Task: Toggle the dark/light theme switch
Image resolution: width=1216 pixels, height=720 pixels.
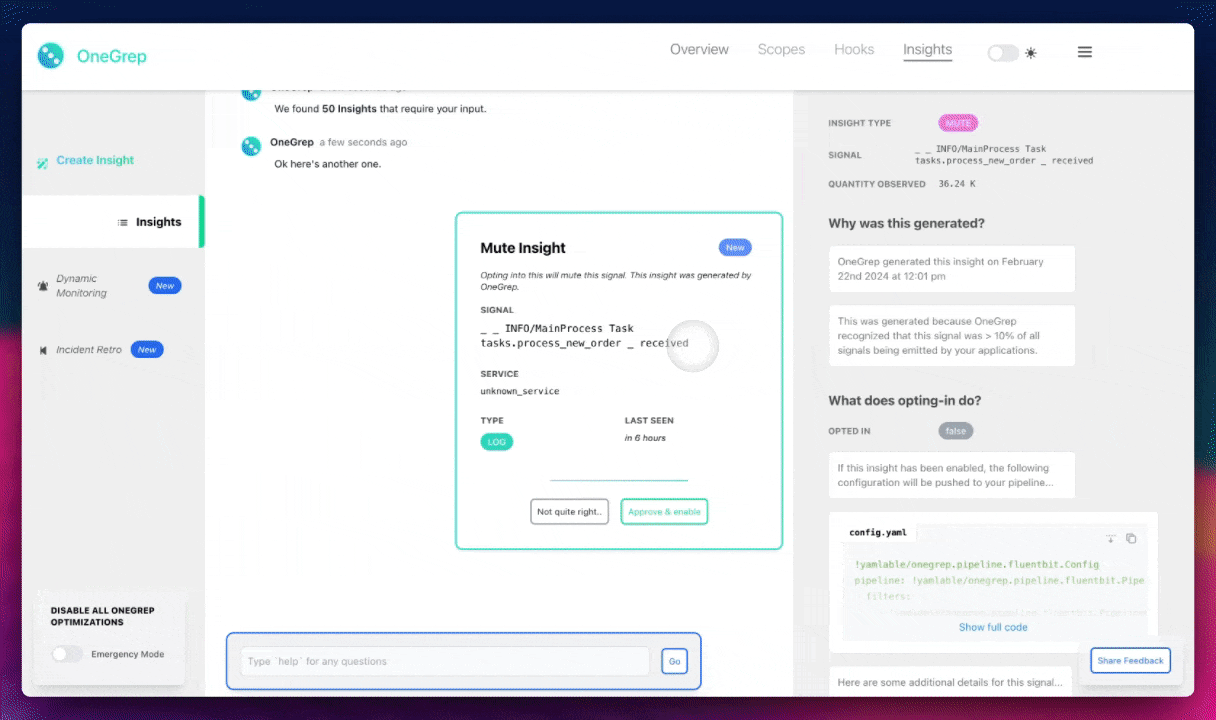Action: pos(1002,53)
